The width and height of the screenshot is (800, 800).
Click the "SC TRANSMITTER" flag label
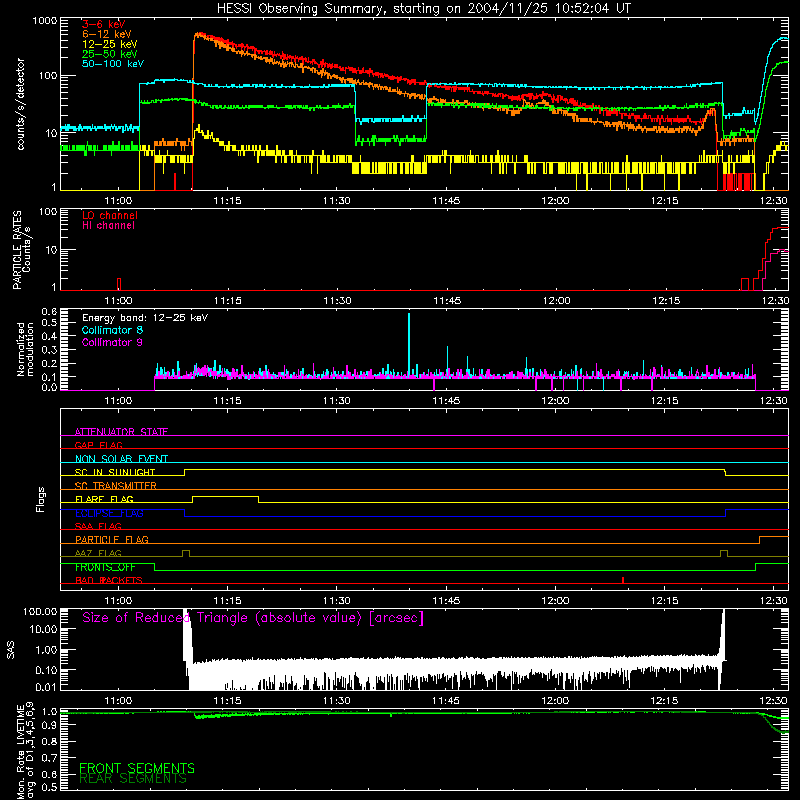(x=115, y=486)
